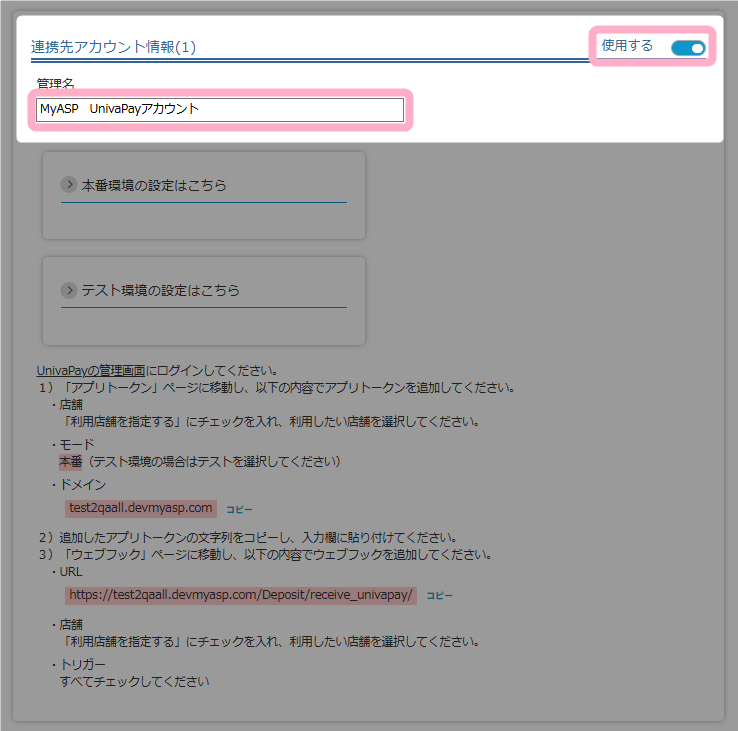Copy the domain test2qaall.devmyasp.com

pos(239,509)
